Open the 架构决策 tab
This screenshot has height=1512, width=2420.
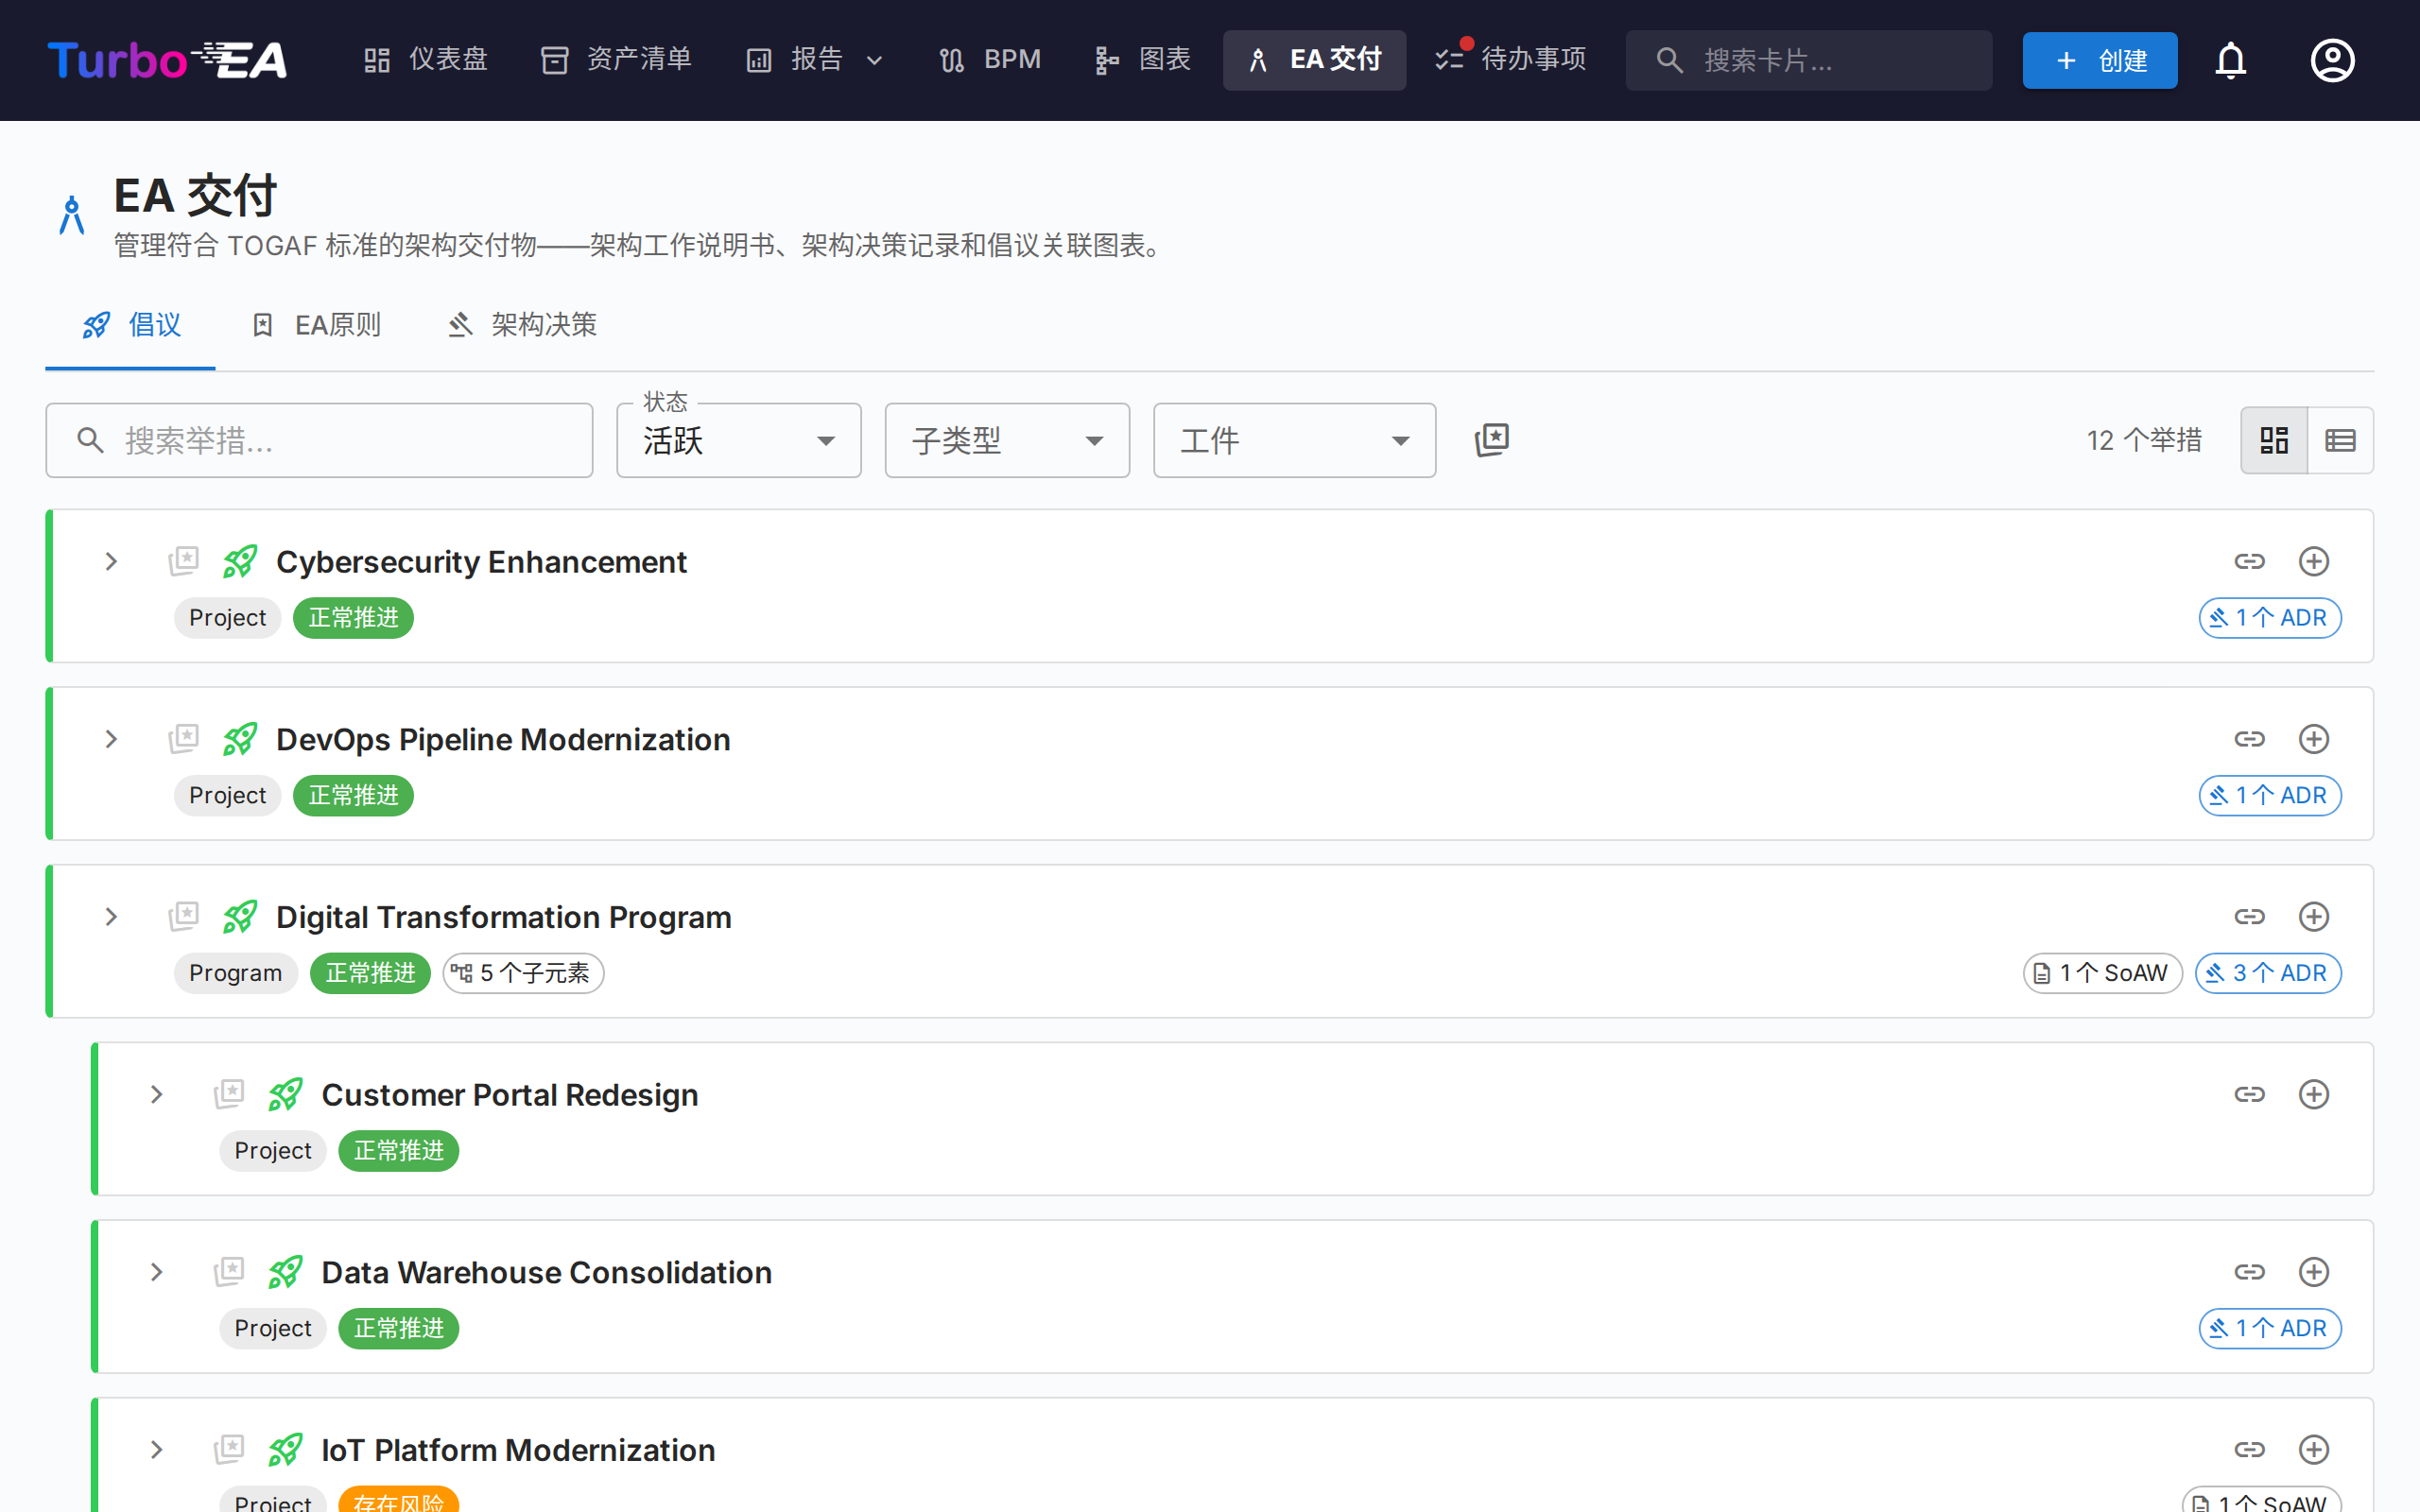pyautogui.click(x=519, y=324)
